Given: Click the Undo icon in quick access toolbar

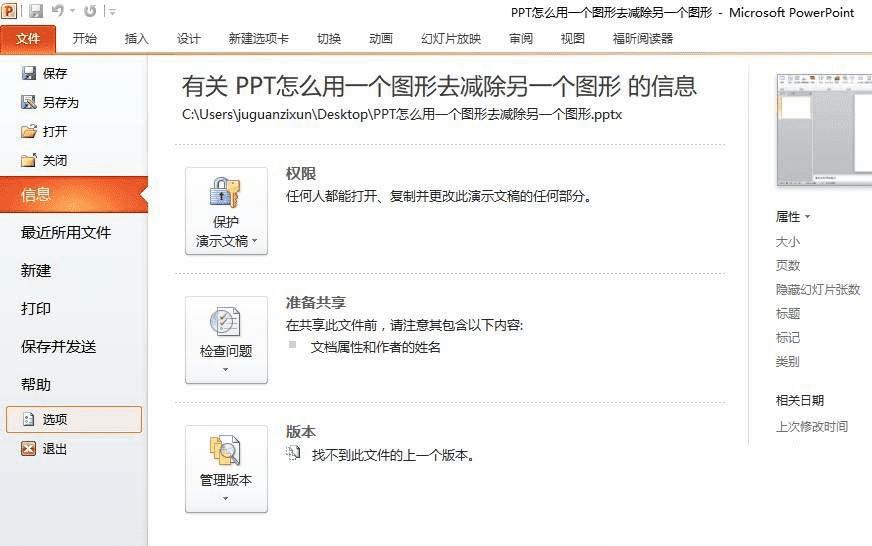Looking at the screenshot, I should [x=57, y=10].
